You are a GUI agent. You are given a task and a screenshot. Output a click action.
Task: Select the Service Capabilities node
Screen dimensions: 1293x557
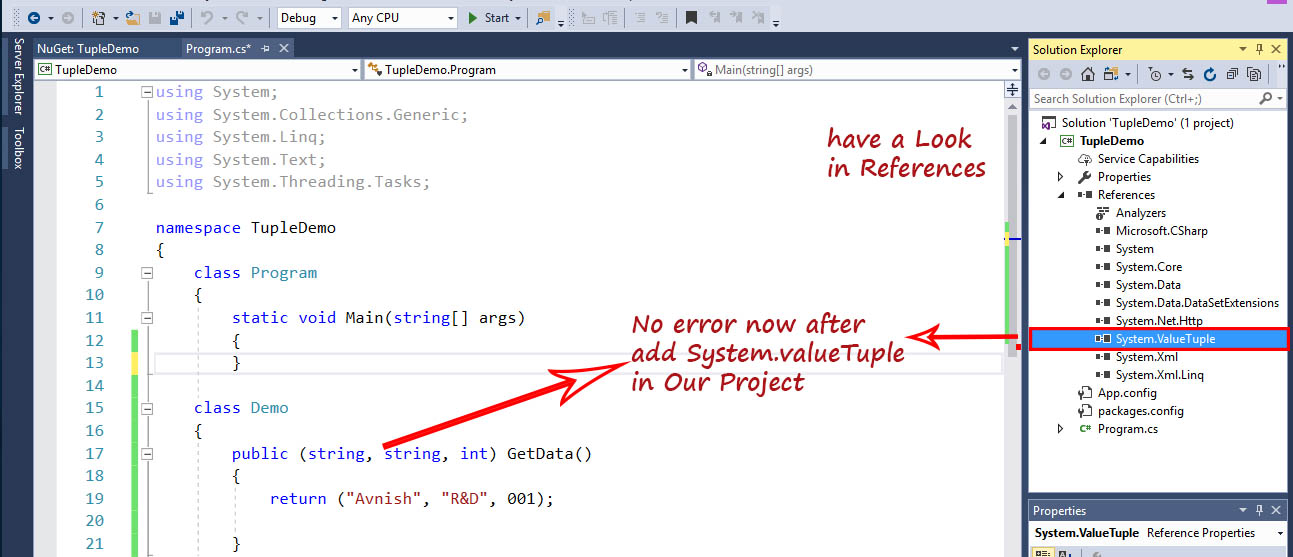[1148, 159]
